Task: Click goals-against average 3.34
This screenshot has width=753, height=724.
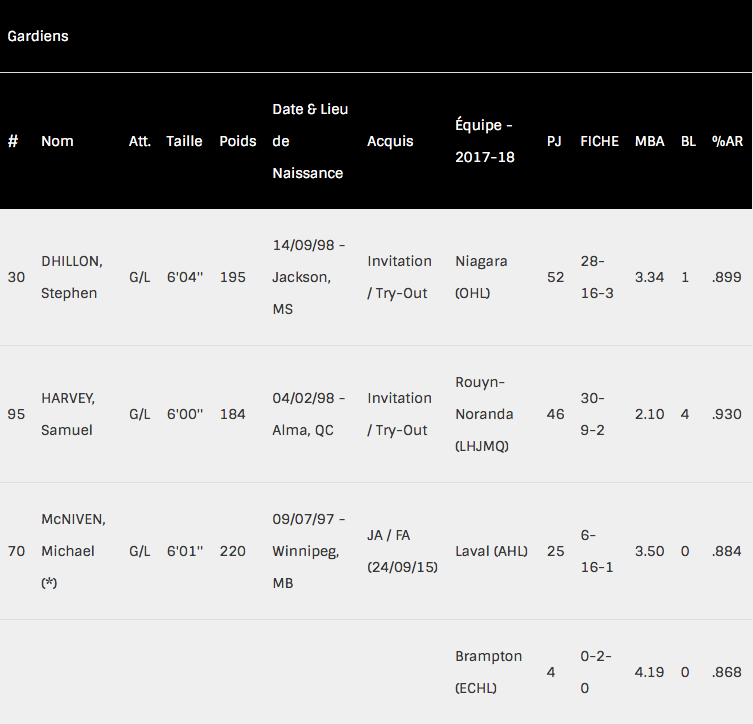Action: click(x=649, y=277)
